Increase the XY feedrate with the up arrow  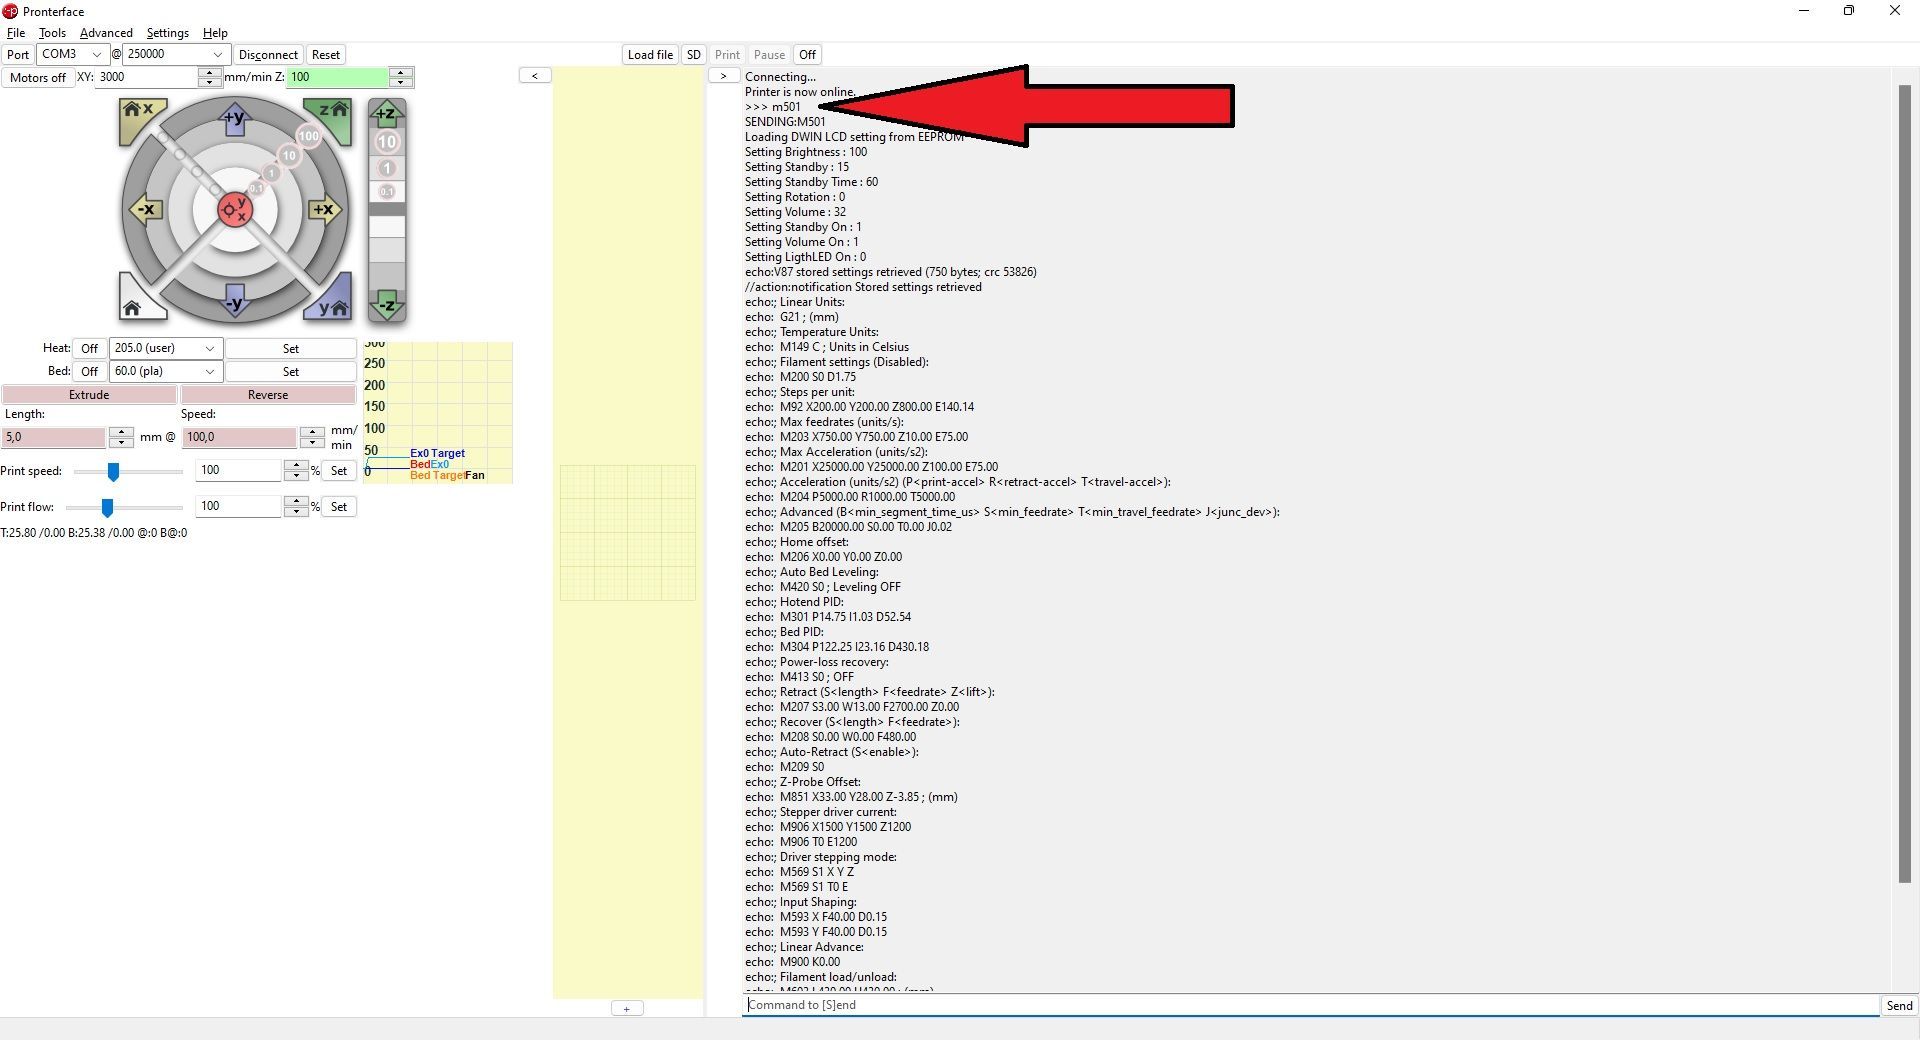click(209, 72)
